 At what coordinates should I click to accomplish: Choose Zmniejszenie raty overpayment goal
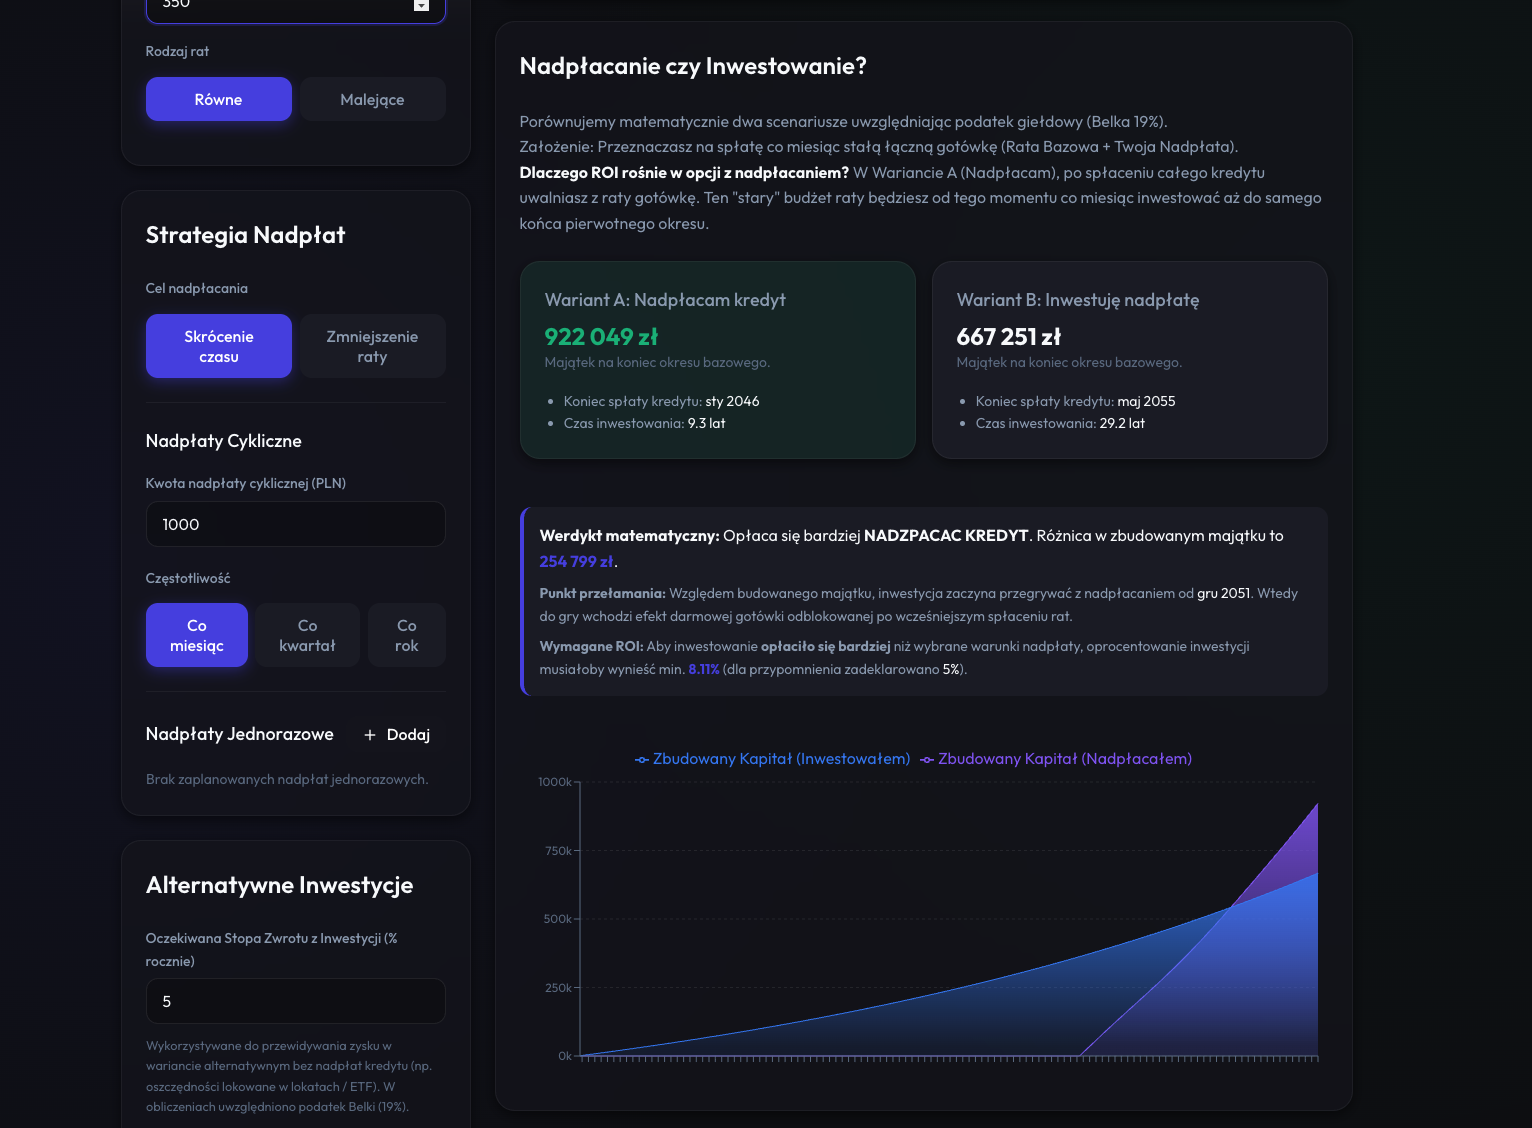pos(372,346)
